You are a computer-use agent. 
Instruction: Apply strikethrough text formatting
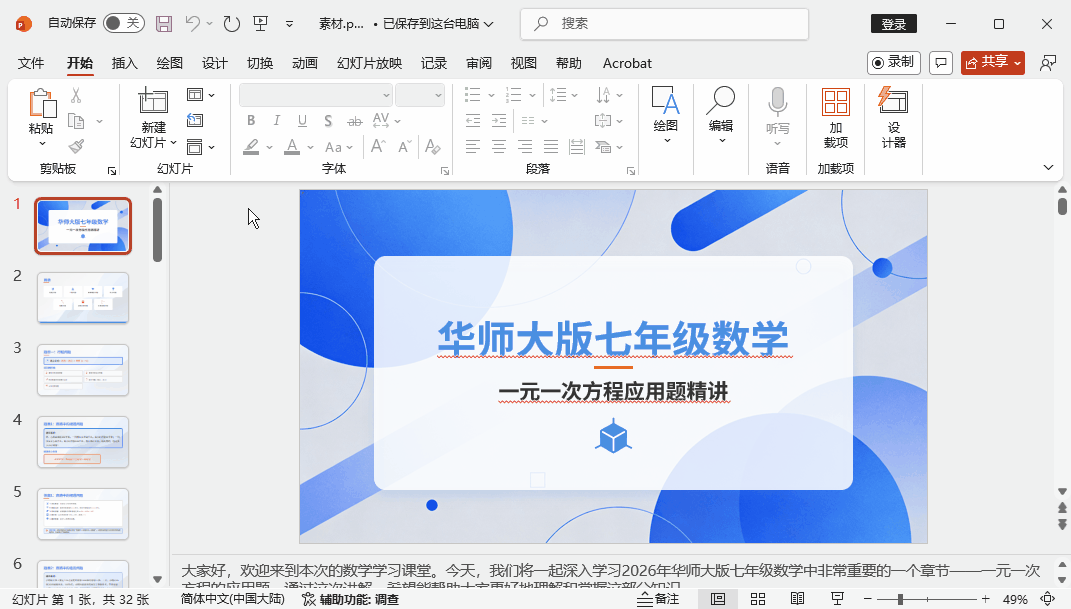click(x=354, y=121)
